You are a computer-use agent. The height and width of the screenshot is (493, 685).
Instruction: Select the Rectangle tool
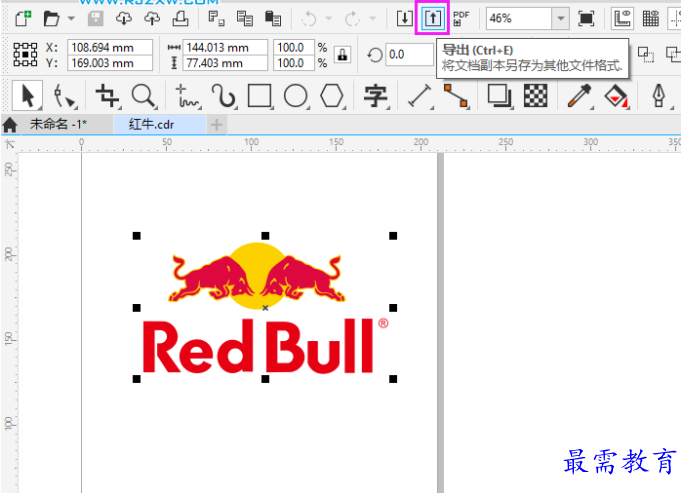click(x=260, y=96)
